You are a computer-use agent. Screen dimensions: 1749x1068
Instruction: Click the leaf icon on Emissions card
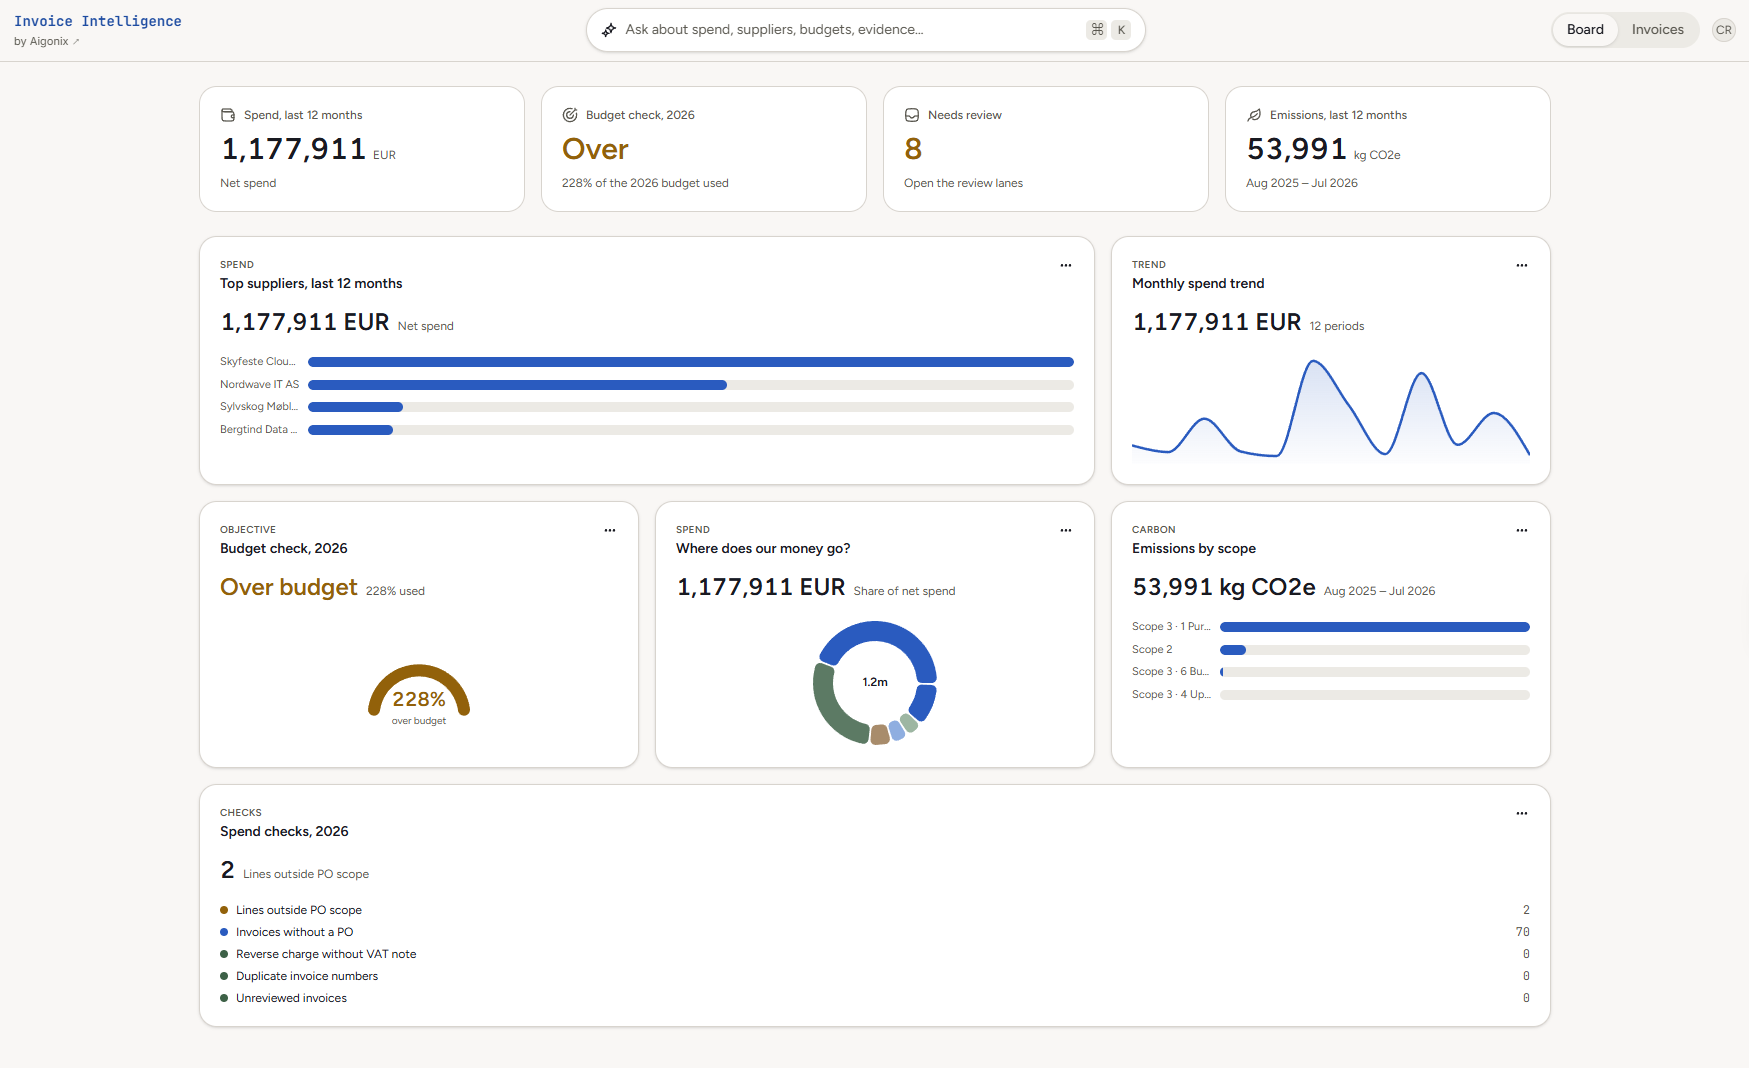[1254, 115]
